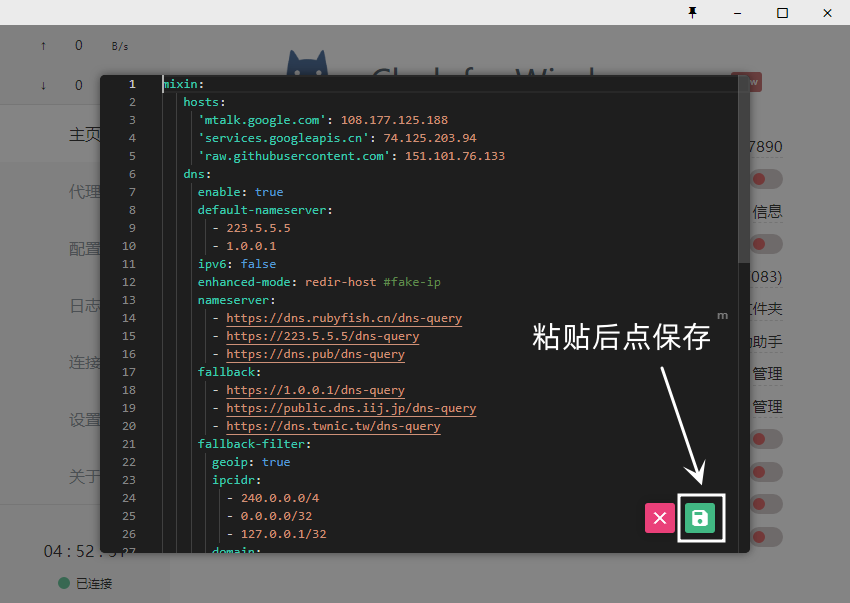Click the 助手 helper link behind the editor
The width and height of the screenshot is (850, 603).
[x=767, y=342]
